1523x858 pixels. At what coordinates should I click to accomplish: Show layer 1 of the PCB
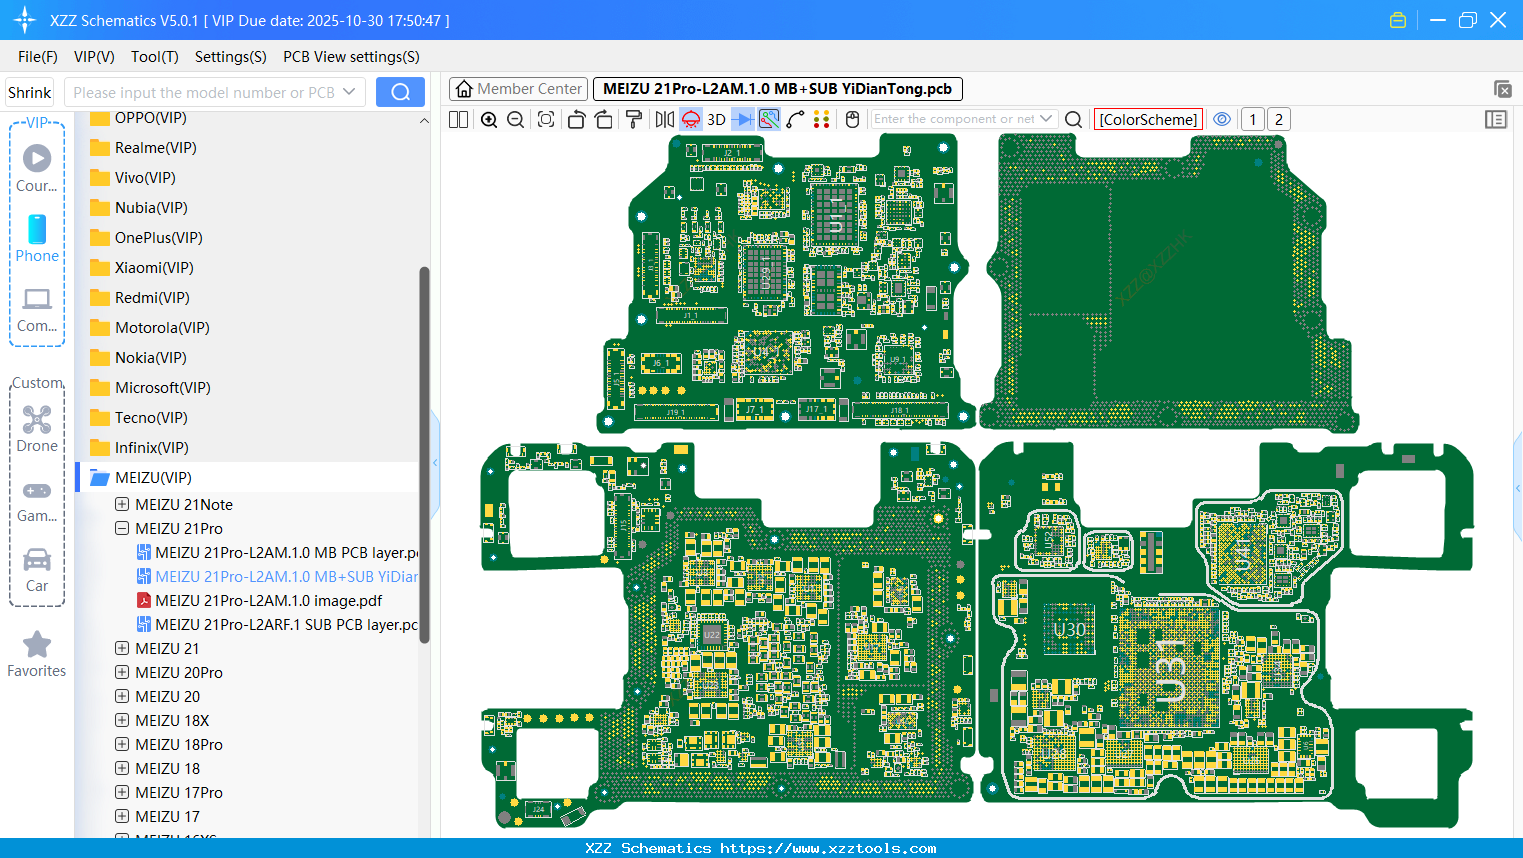pyautogui.click(x=1252, y=119)
